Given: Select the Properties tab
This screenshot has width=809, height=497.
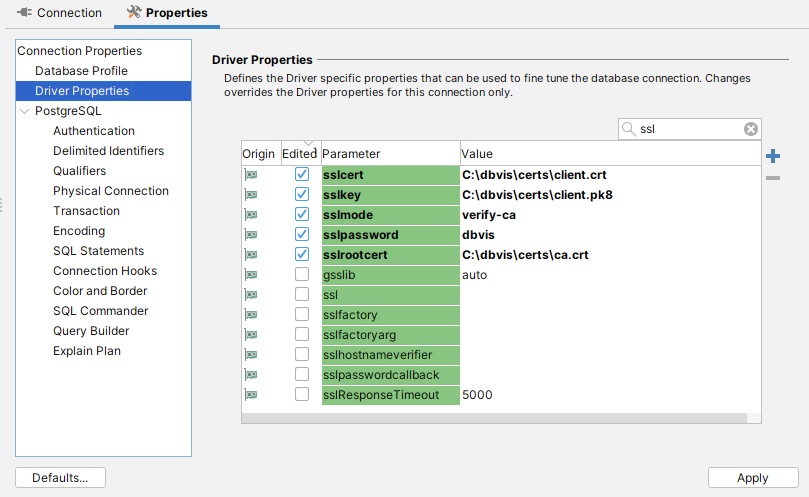Looking at the screenshot, I should 166,13.
